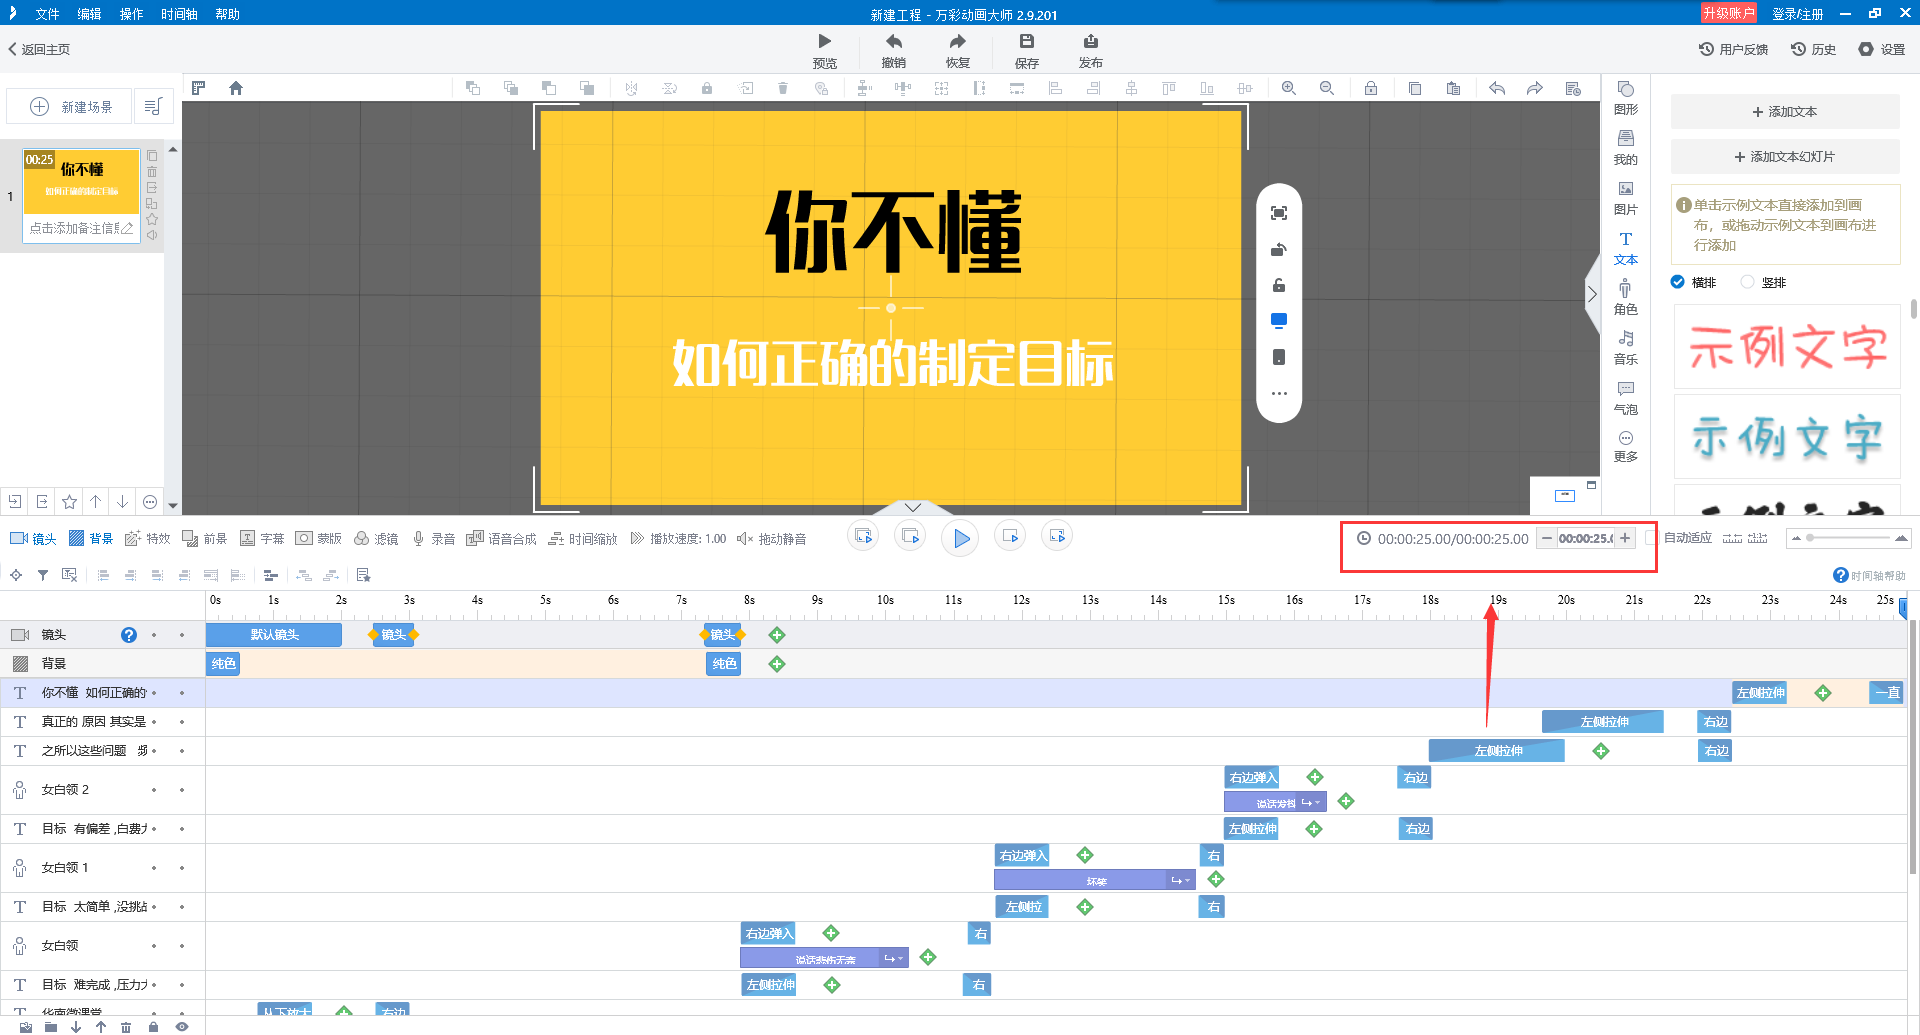Click 升级账户 button
The image size is (1920, 1035).
1729,13
